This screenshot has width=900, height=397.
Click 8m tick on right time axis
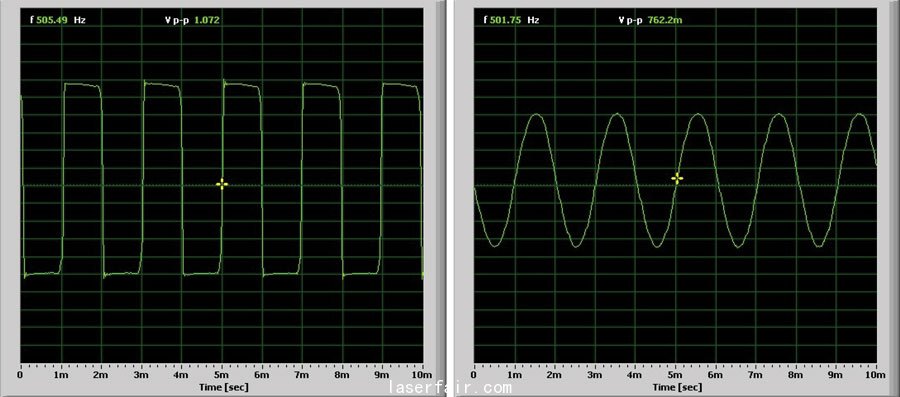pos(796,375)
